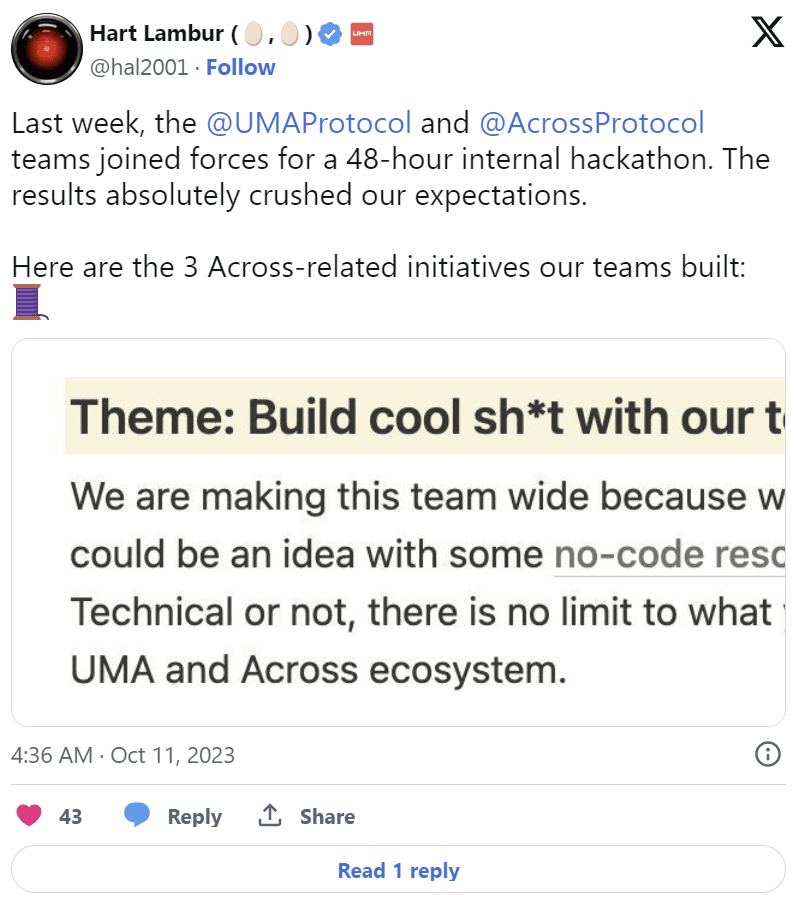Open the embedded hackathon theme image
The image size is (796, 902).
click(398, 532)
